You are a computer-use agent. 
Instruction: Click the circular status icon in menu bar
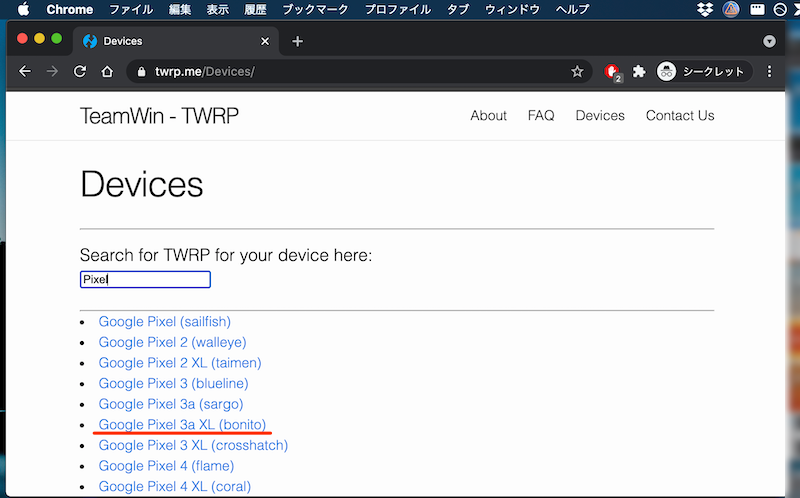(780, 9)
